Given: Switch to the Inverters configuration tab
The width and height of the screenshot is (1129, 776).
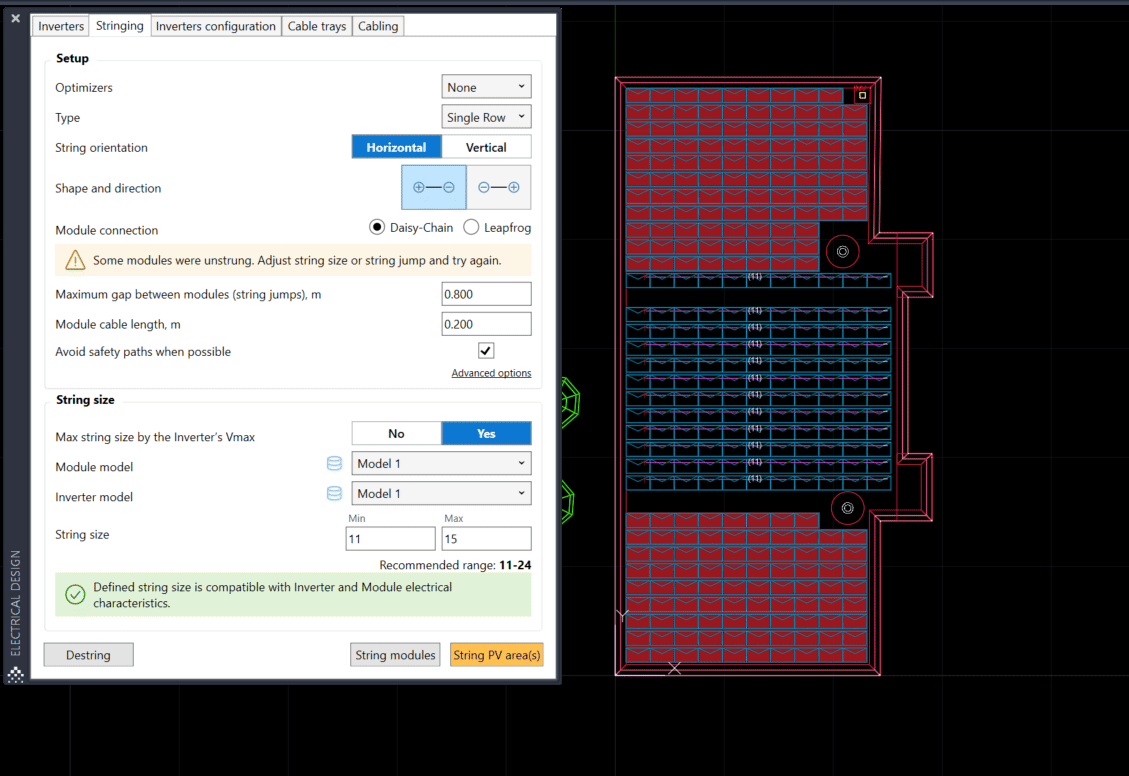Looking at the screenshot, I should (215, 25).
